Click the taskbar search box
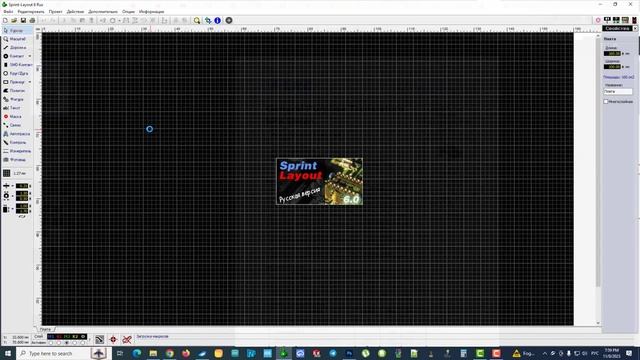This screenshot has height=360, width=640. point(61,353)
